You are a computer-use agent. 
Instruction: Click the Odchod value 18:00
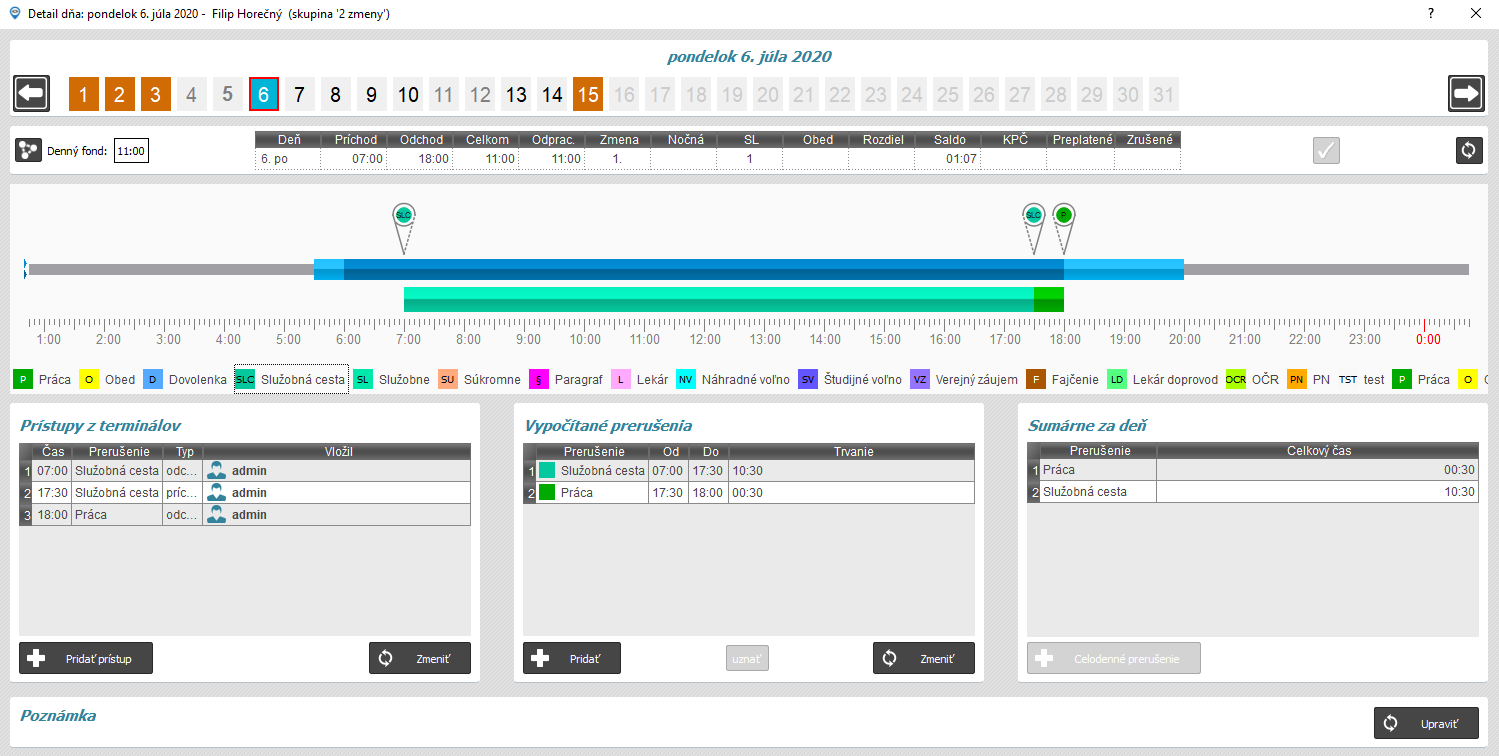point(432,158)
